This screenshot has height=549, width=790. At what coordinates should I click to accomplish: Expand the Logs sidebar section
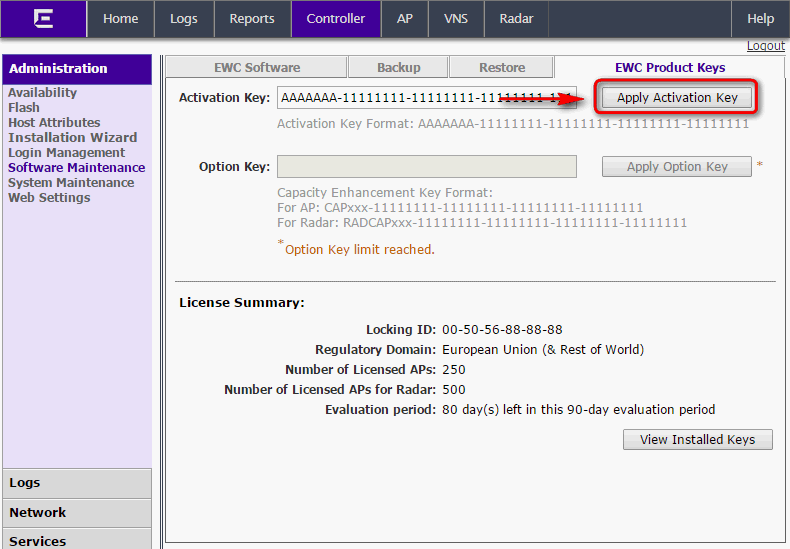(77, 483)
